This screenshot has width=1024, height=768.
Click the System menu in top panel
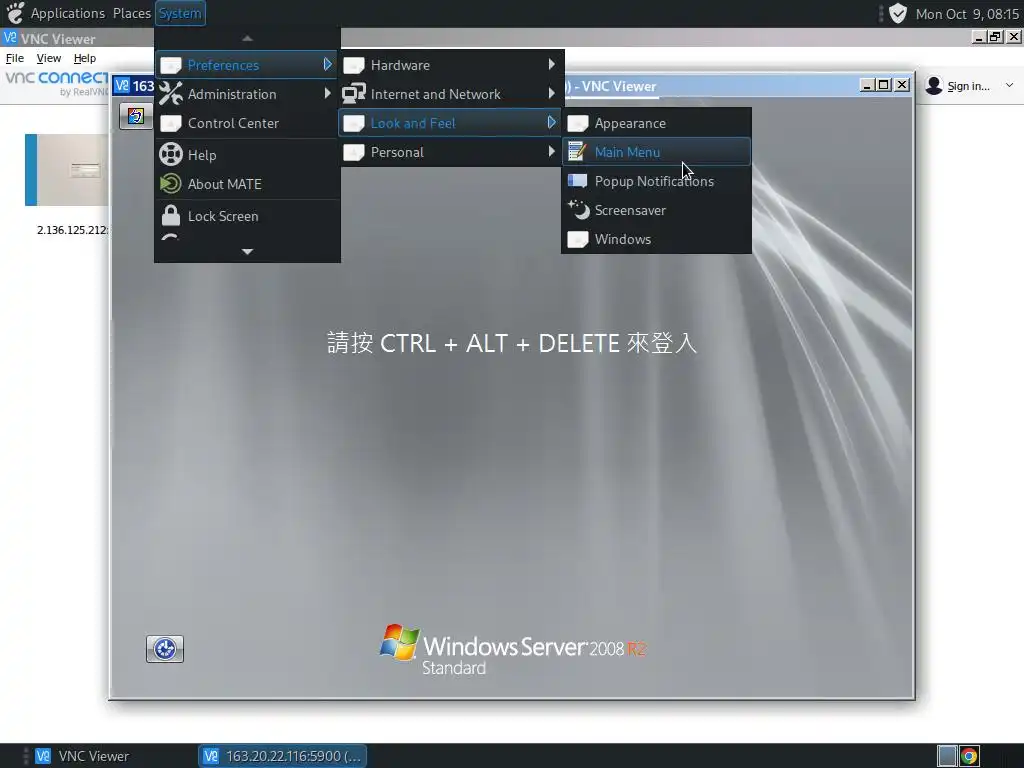click(180, 13)
